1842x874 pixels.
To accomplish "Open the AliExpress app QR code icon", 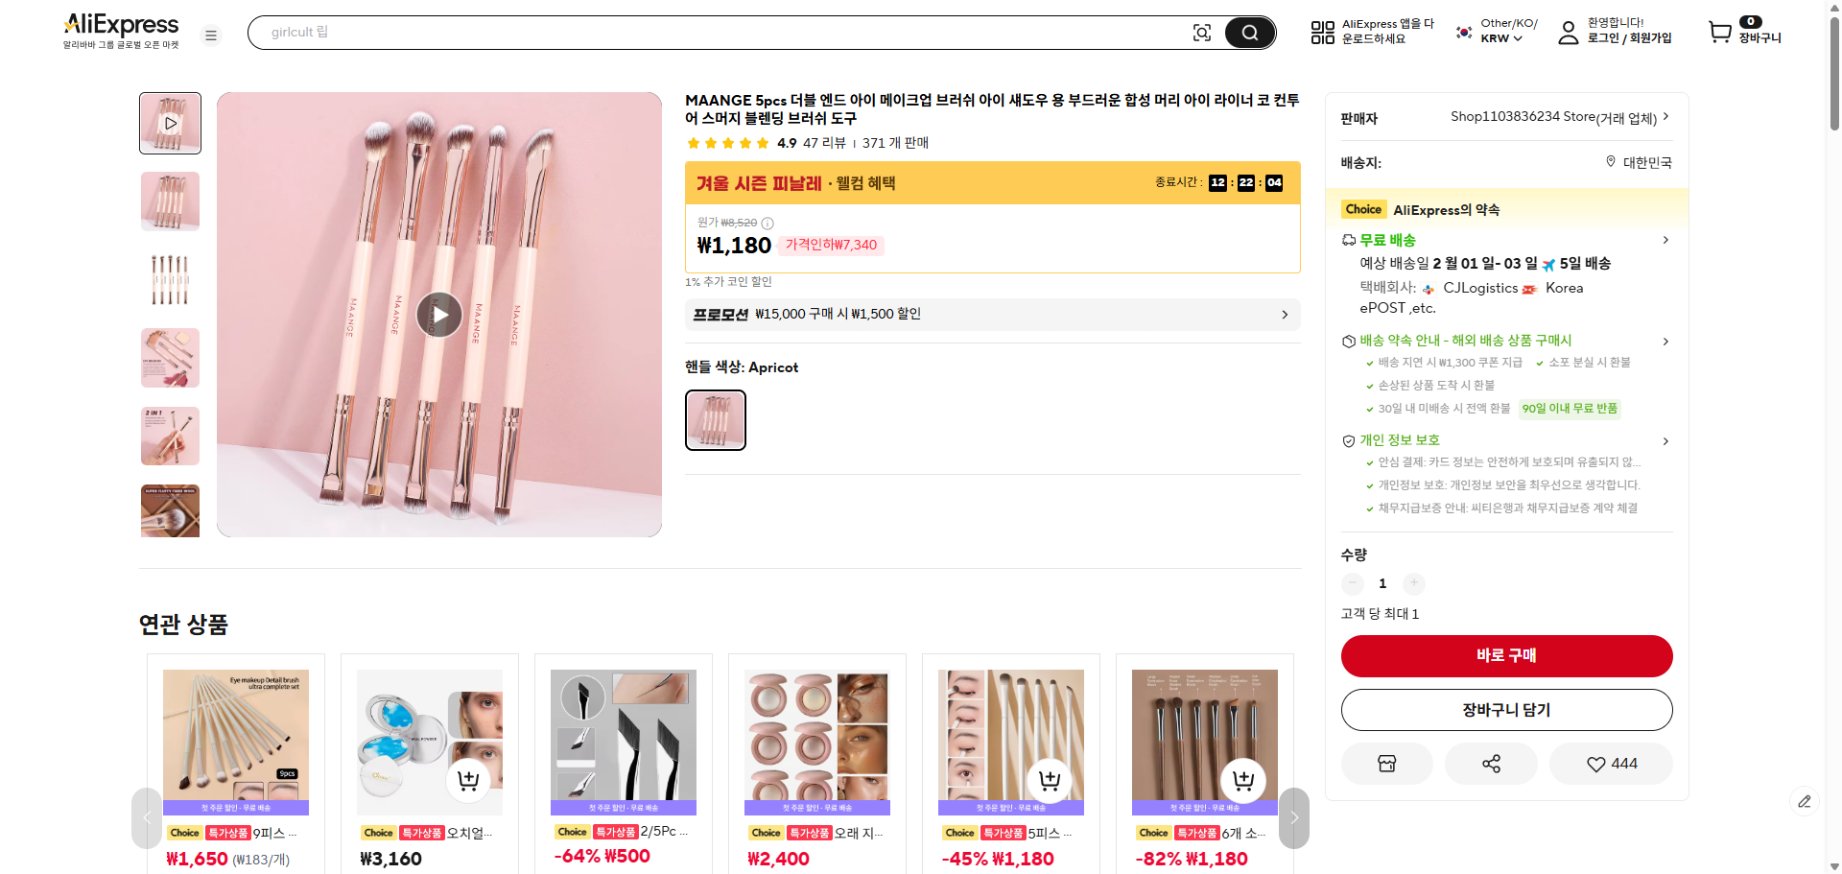I will point(1321,32).
